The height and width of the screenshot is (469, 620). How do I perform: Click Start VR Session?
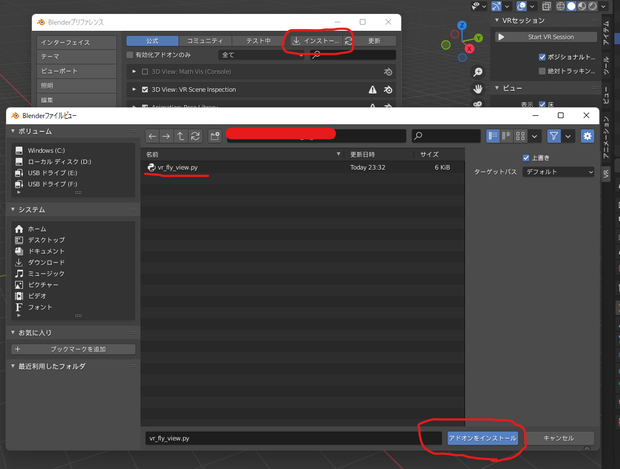click(x=546, y=37)
